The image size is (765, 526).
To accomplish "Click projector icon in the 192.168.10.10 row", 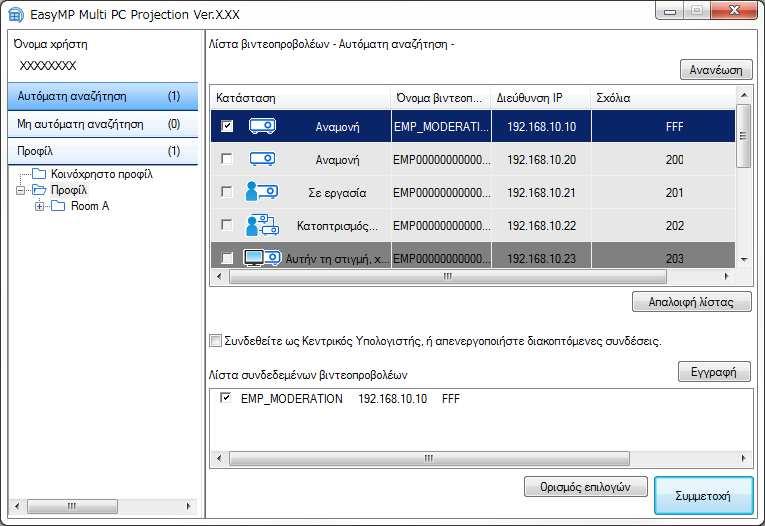I will coord(262,126).
